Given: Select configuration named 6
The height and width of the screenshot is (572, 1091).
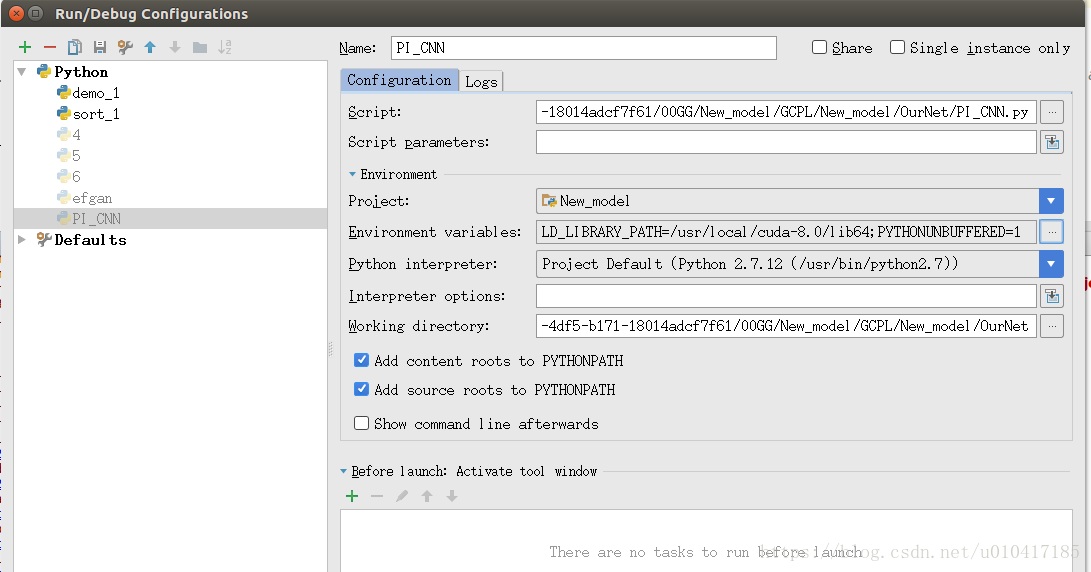Looking at the screenshot, I should pos(70,176).
